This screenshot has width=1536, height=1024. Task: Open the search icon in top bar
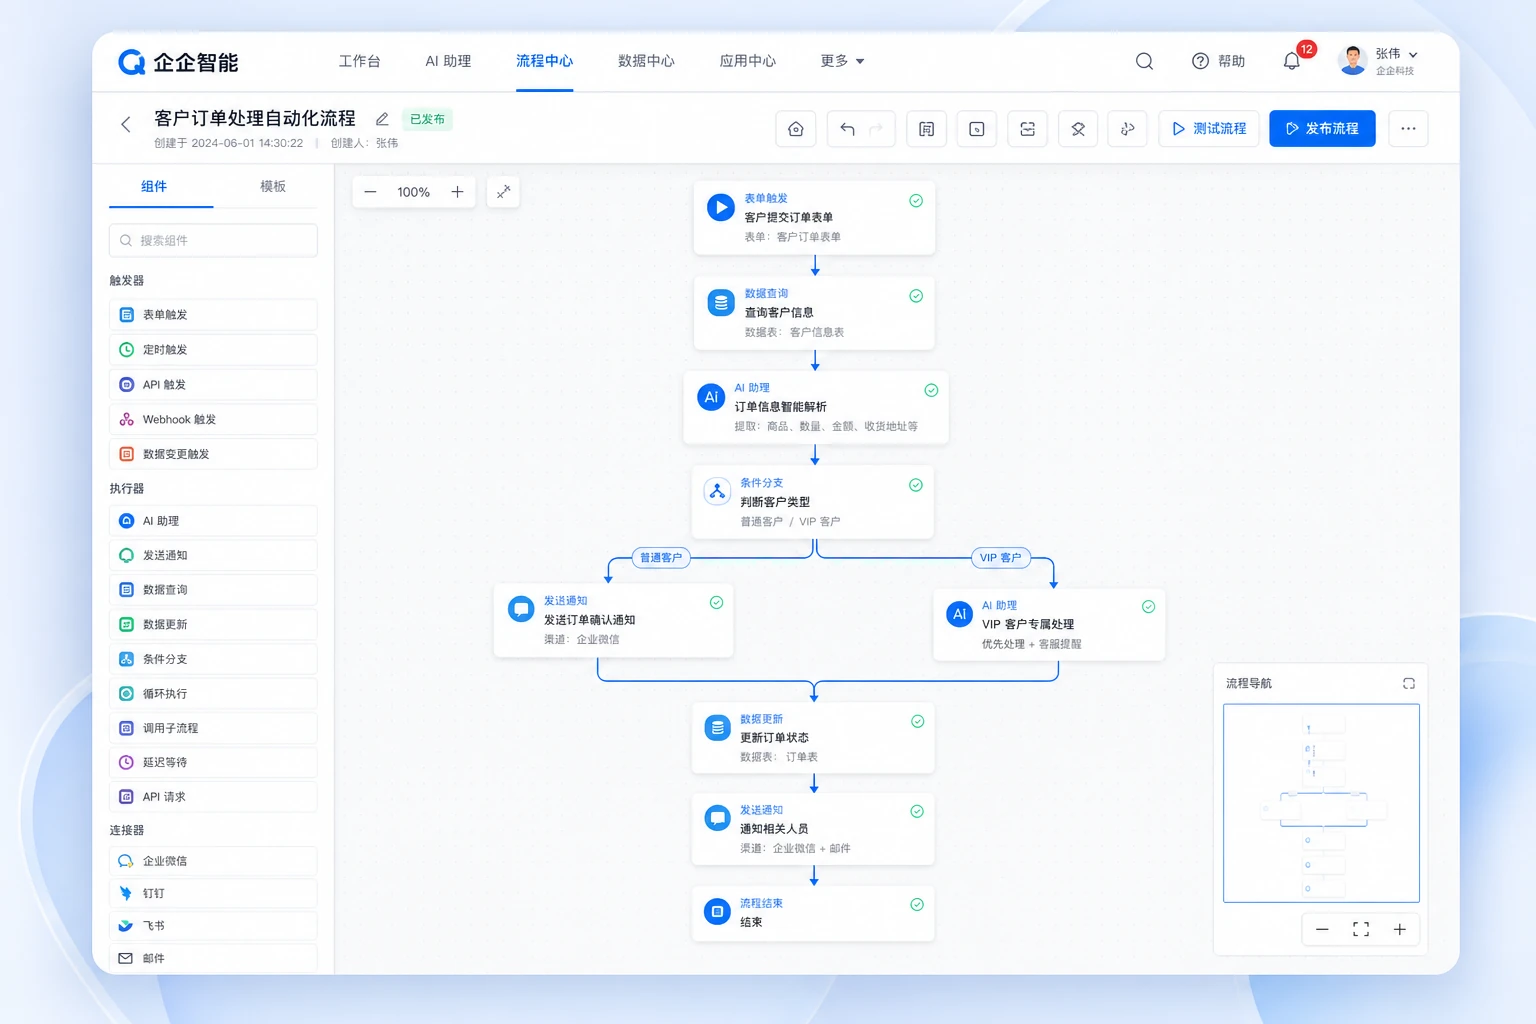click(1144, 61)
